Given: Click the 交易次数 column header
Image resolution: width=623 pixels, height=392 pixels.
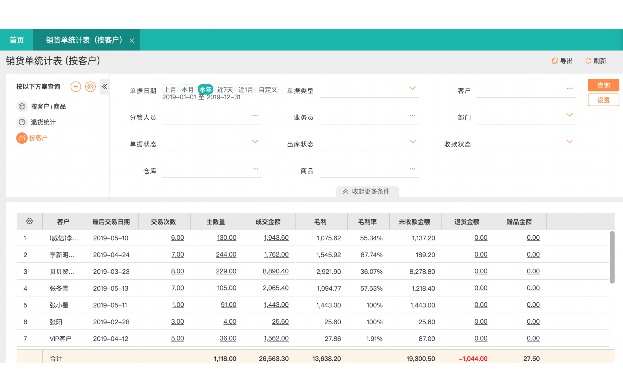Looking at the screenshot, I should [163, 222].
